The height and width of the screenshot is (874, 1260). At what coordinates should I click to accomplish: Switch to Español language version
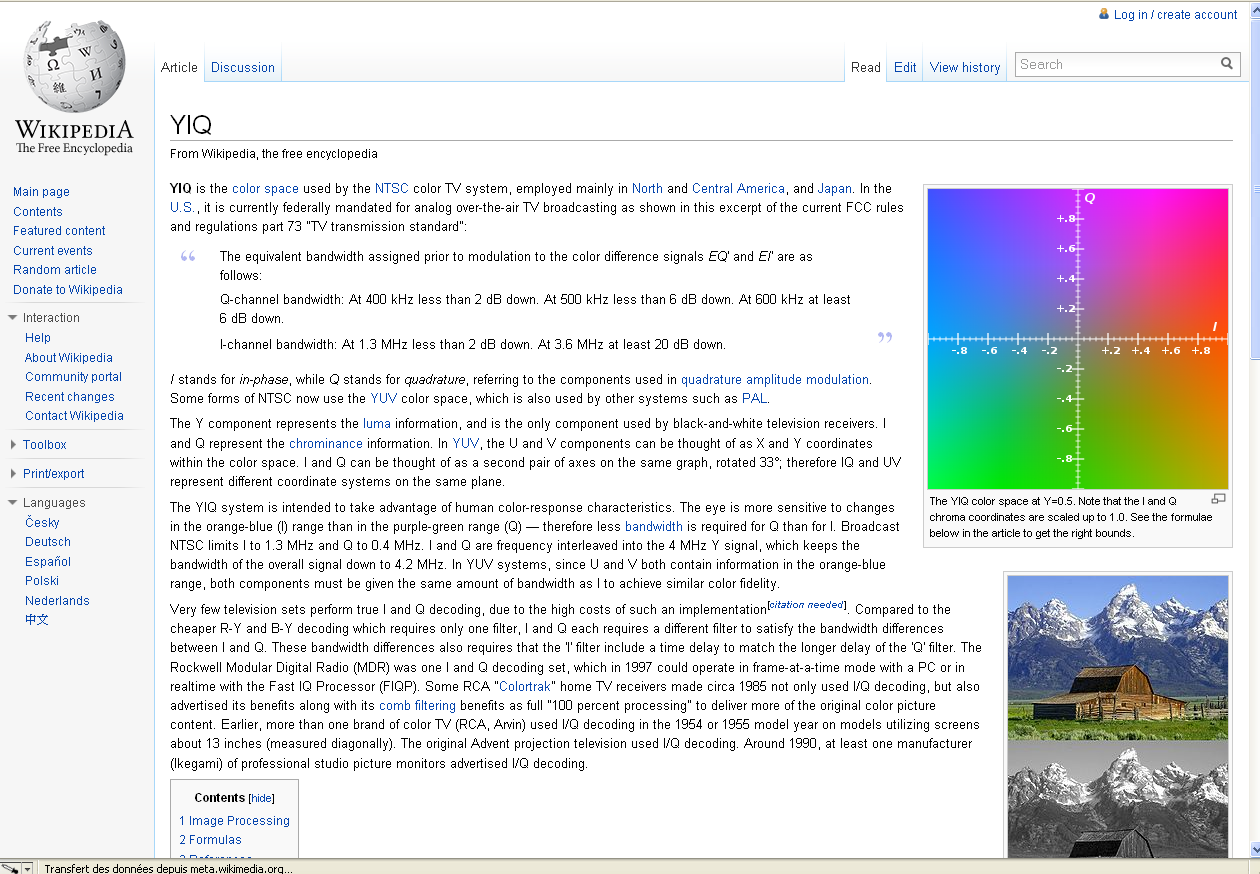pyautogui.click(x=48, y=562)
